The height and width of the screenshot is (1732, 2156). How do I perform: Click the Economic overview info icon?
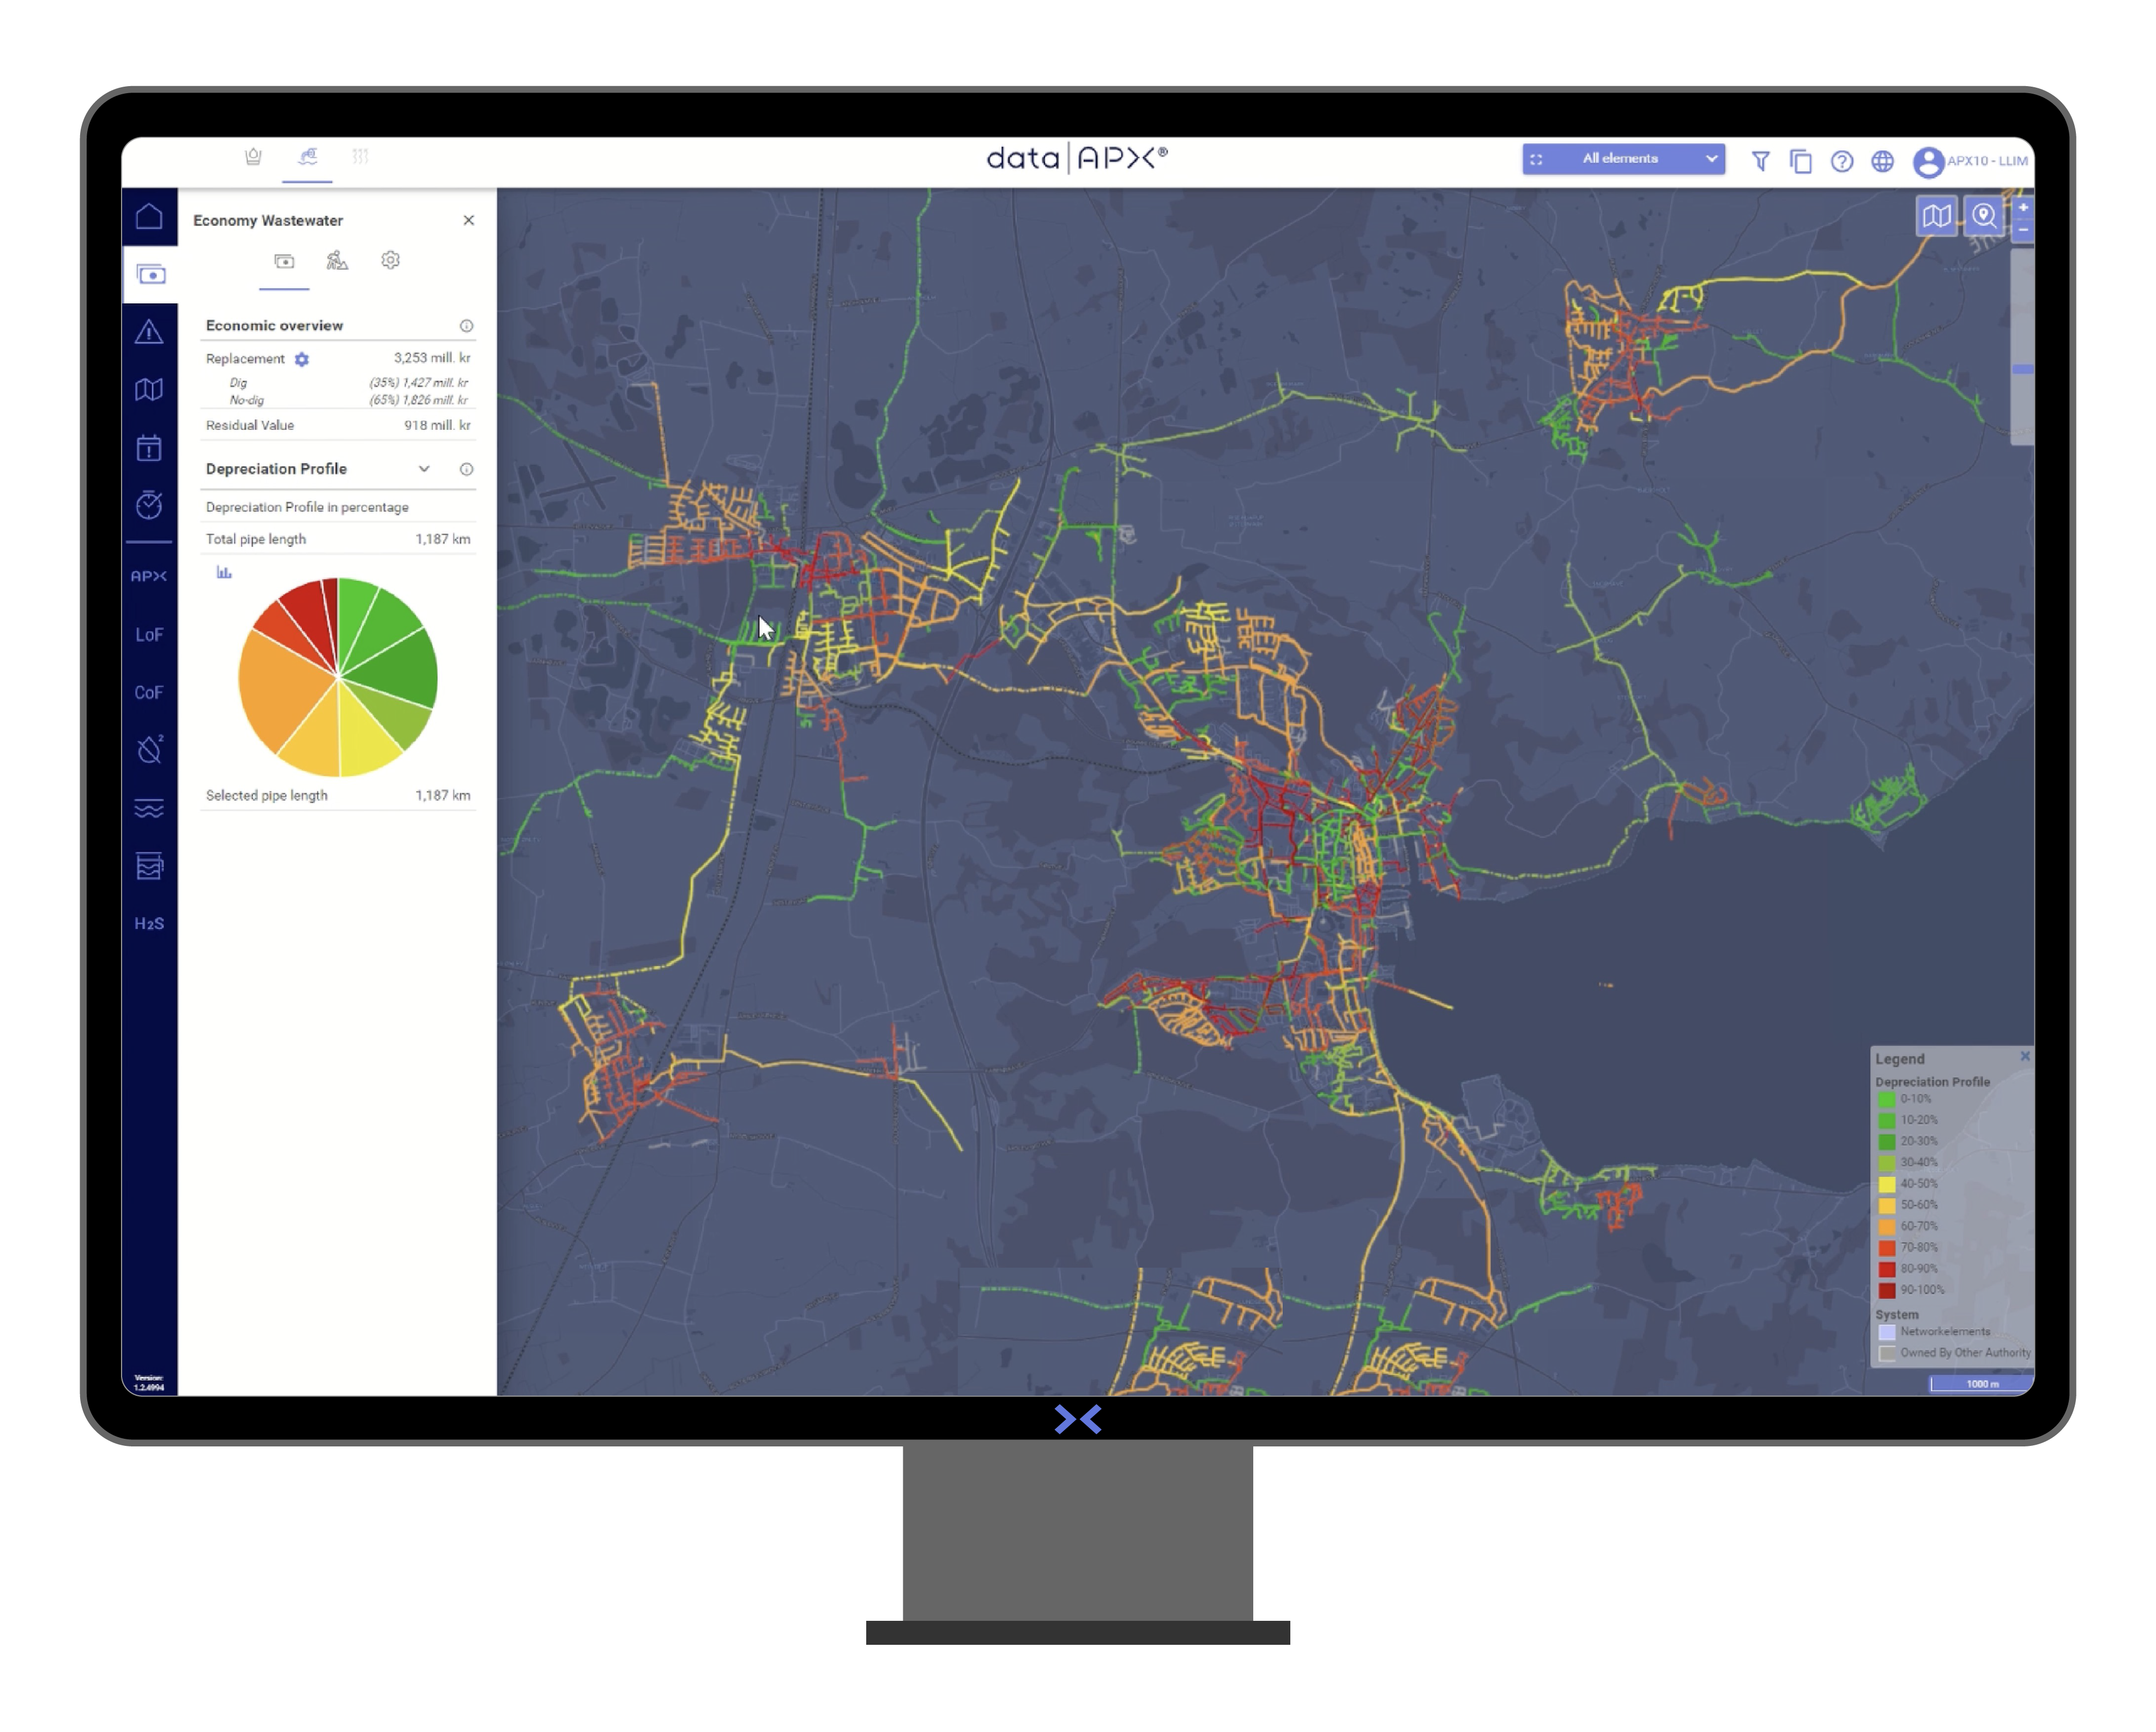pos(466,326)
